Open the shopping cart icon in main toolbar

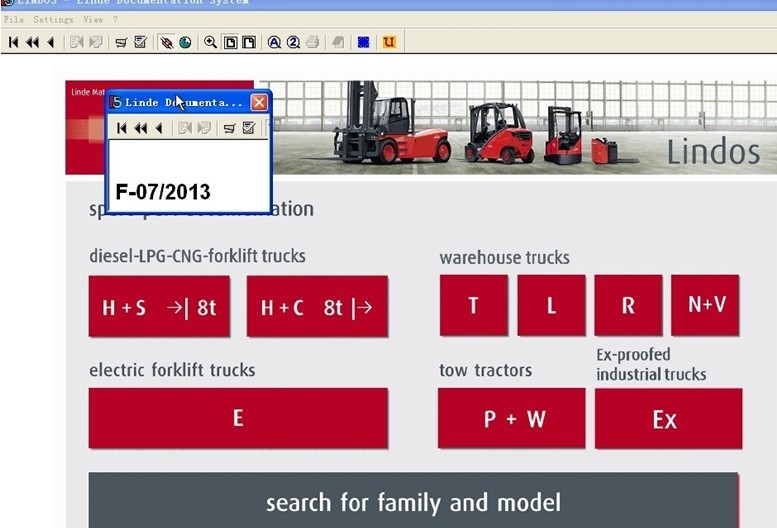[x=121, y=43]
